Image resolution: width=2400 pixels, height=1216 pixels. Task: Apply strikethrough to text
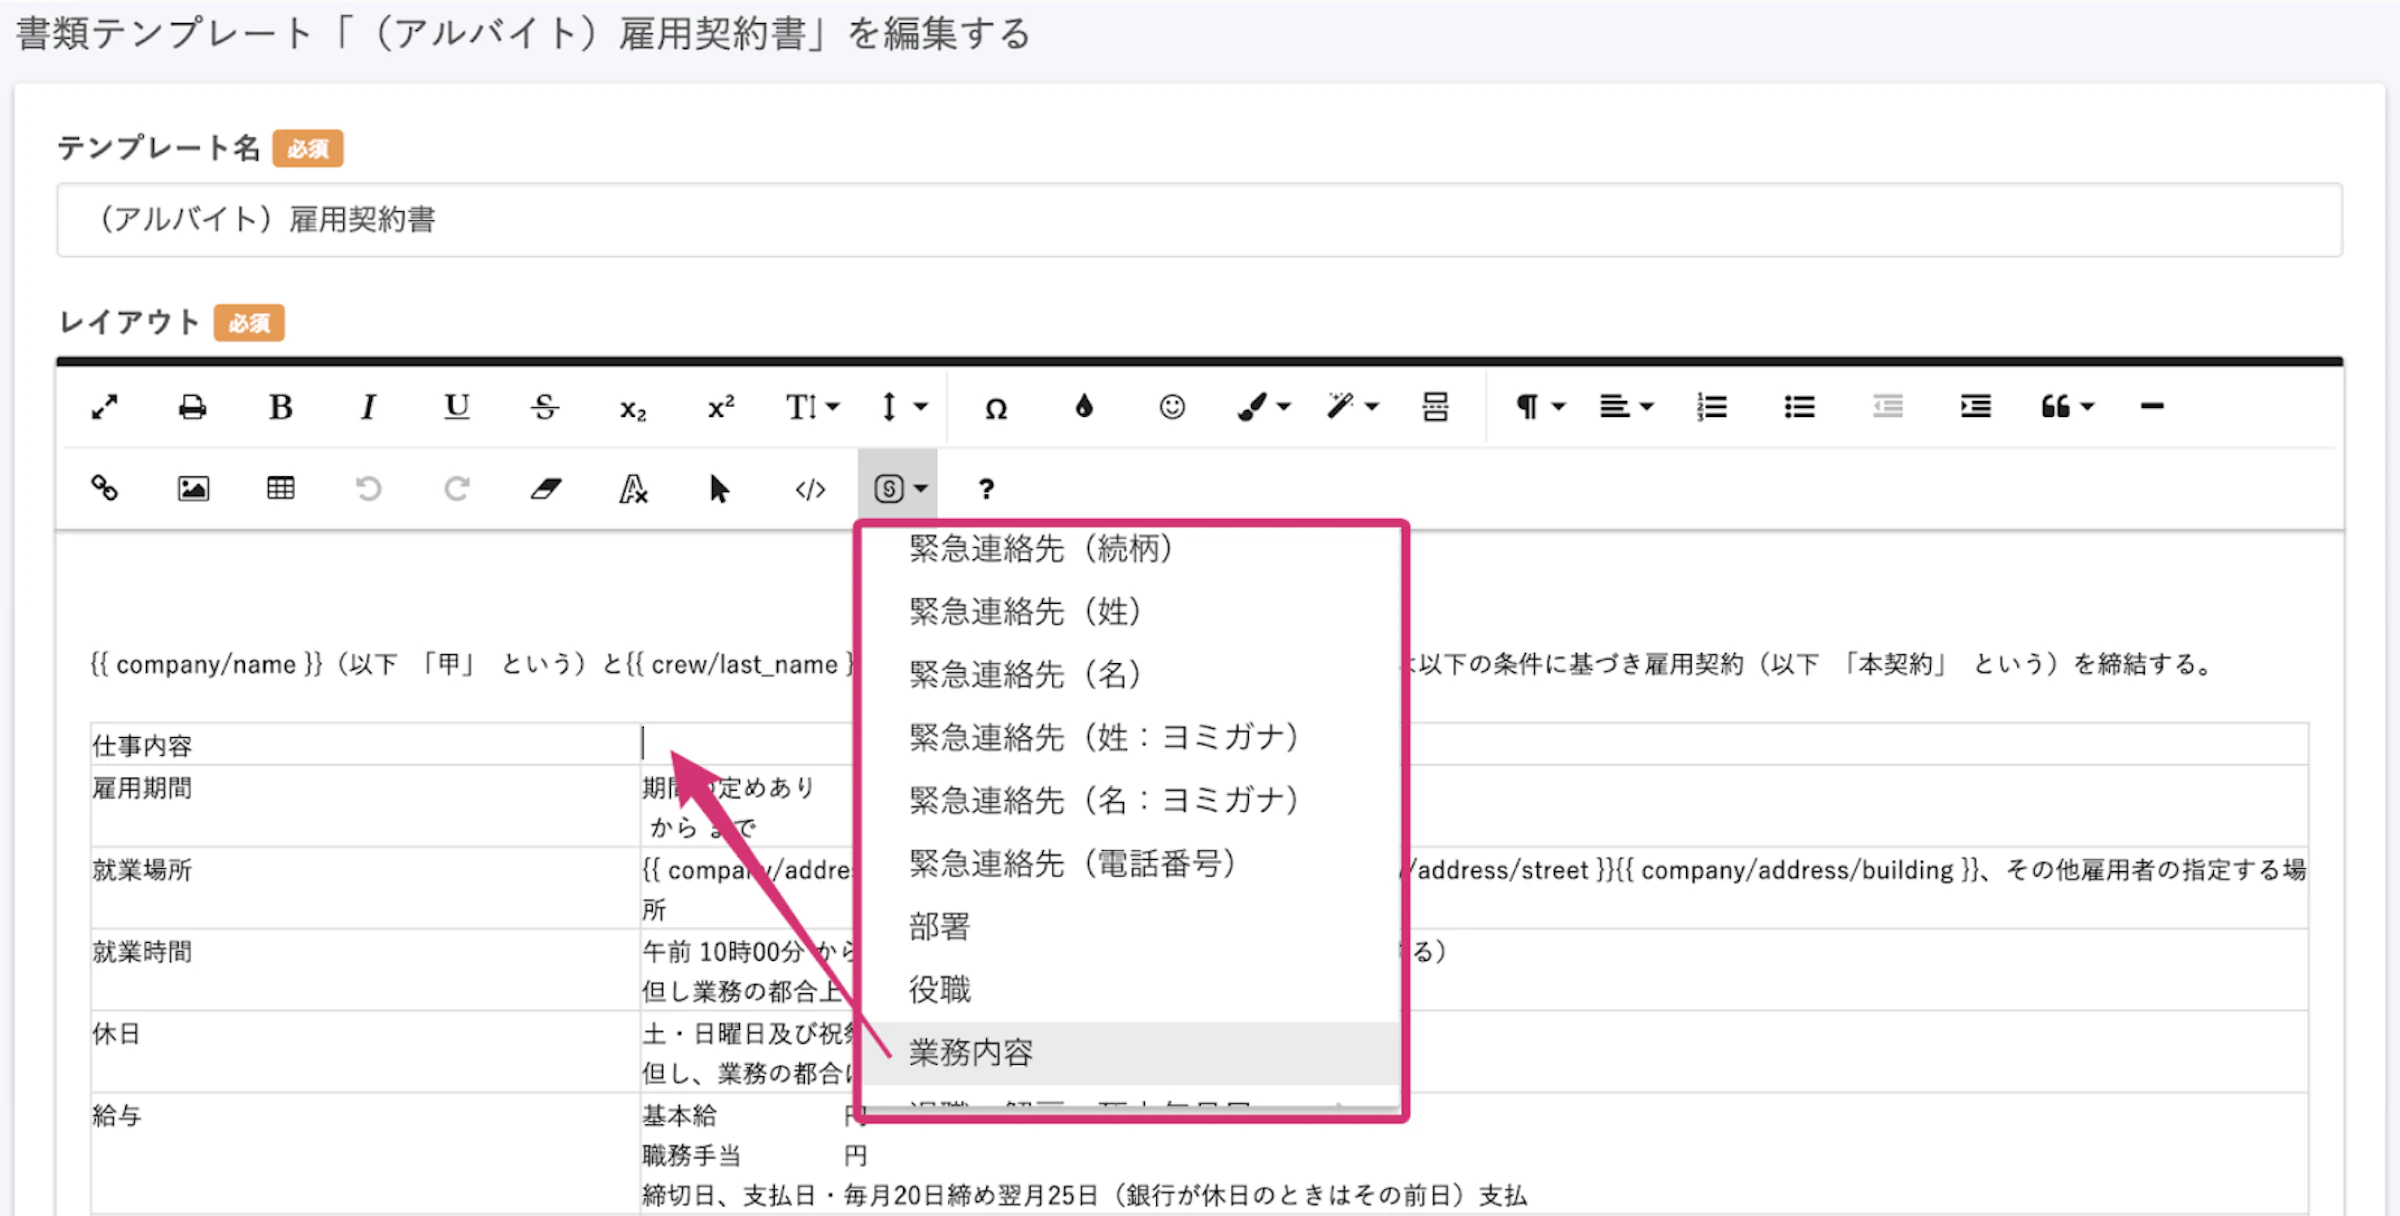click(x=544, y=406)
